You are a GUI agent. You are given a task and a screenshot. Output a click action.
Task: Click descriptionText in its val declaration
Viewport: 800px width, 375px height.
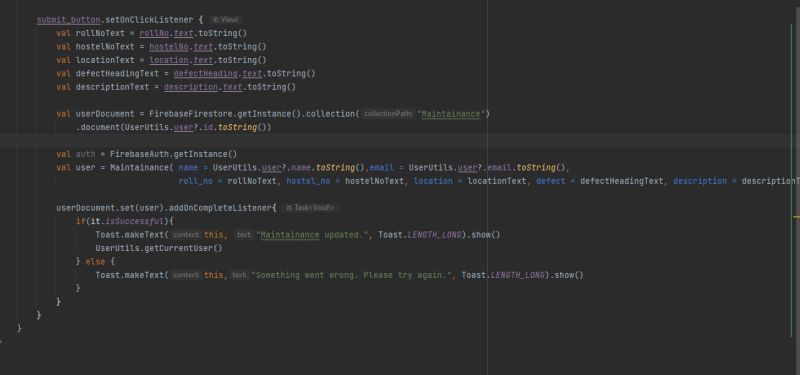[112, 87]
